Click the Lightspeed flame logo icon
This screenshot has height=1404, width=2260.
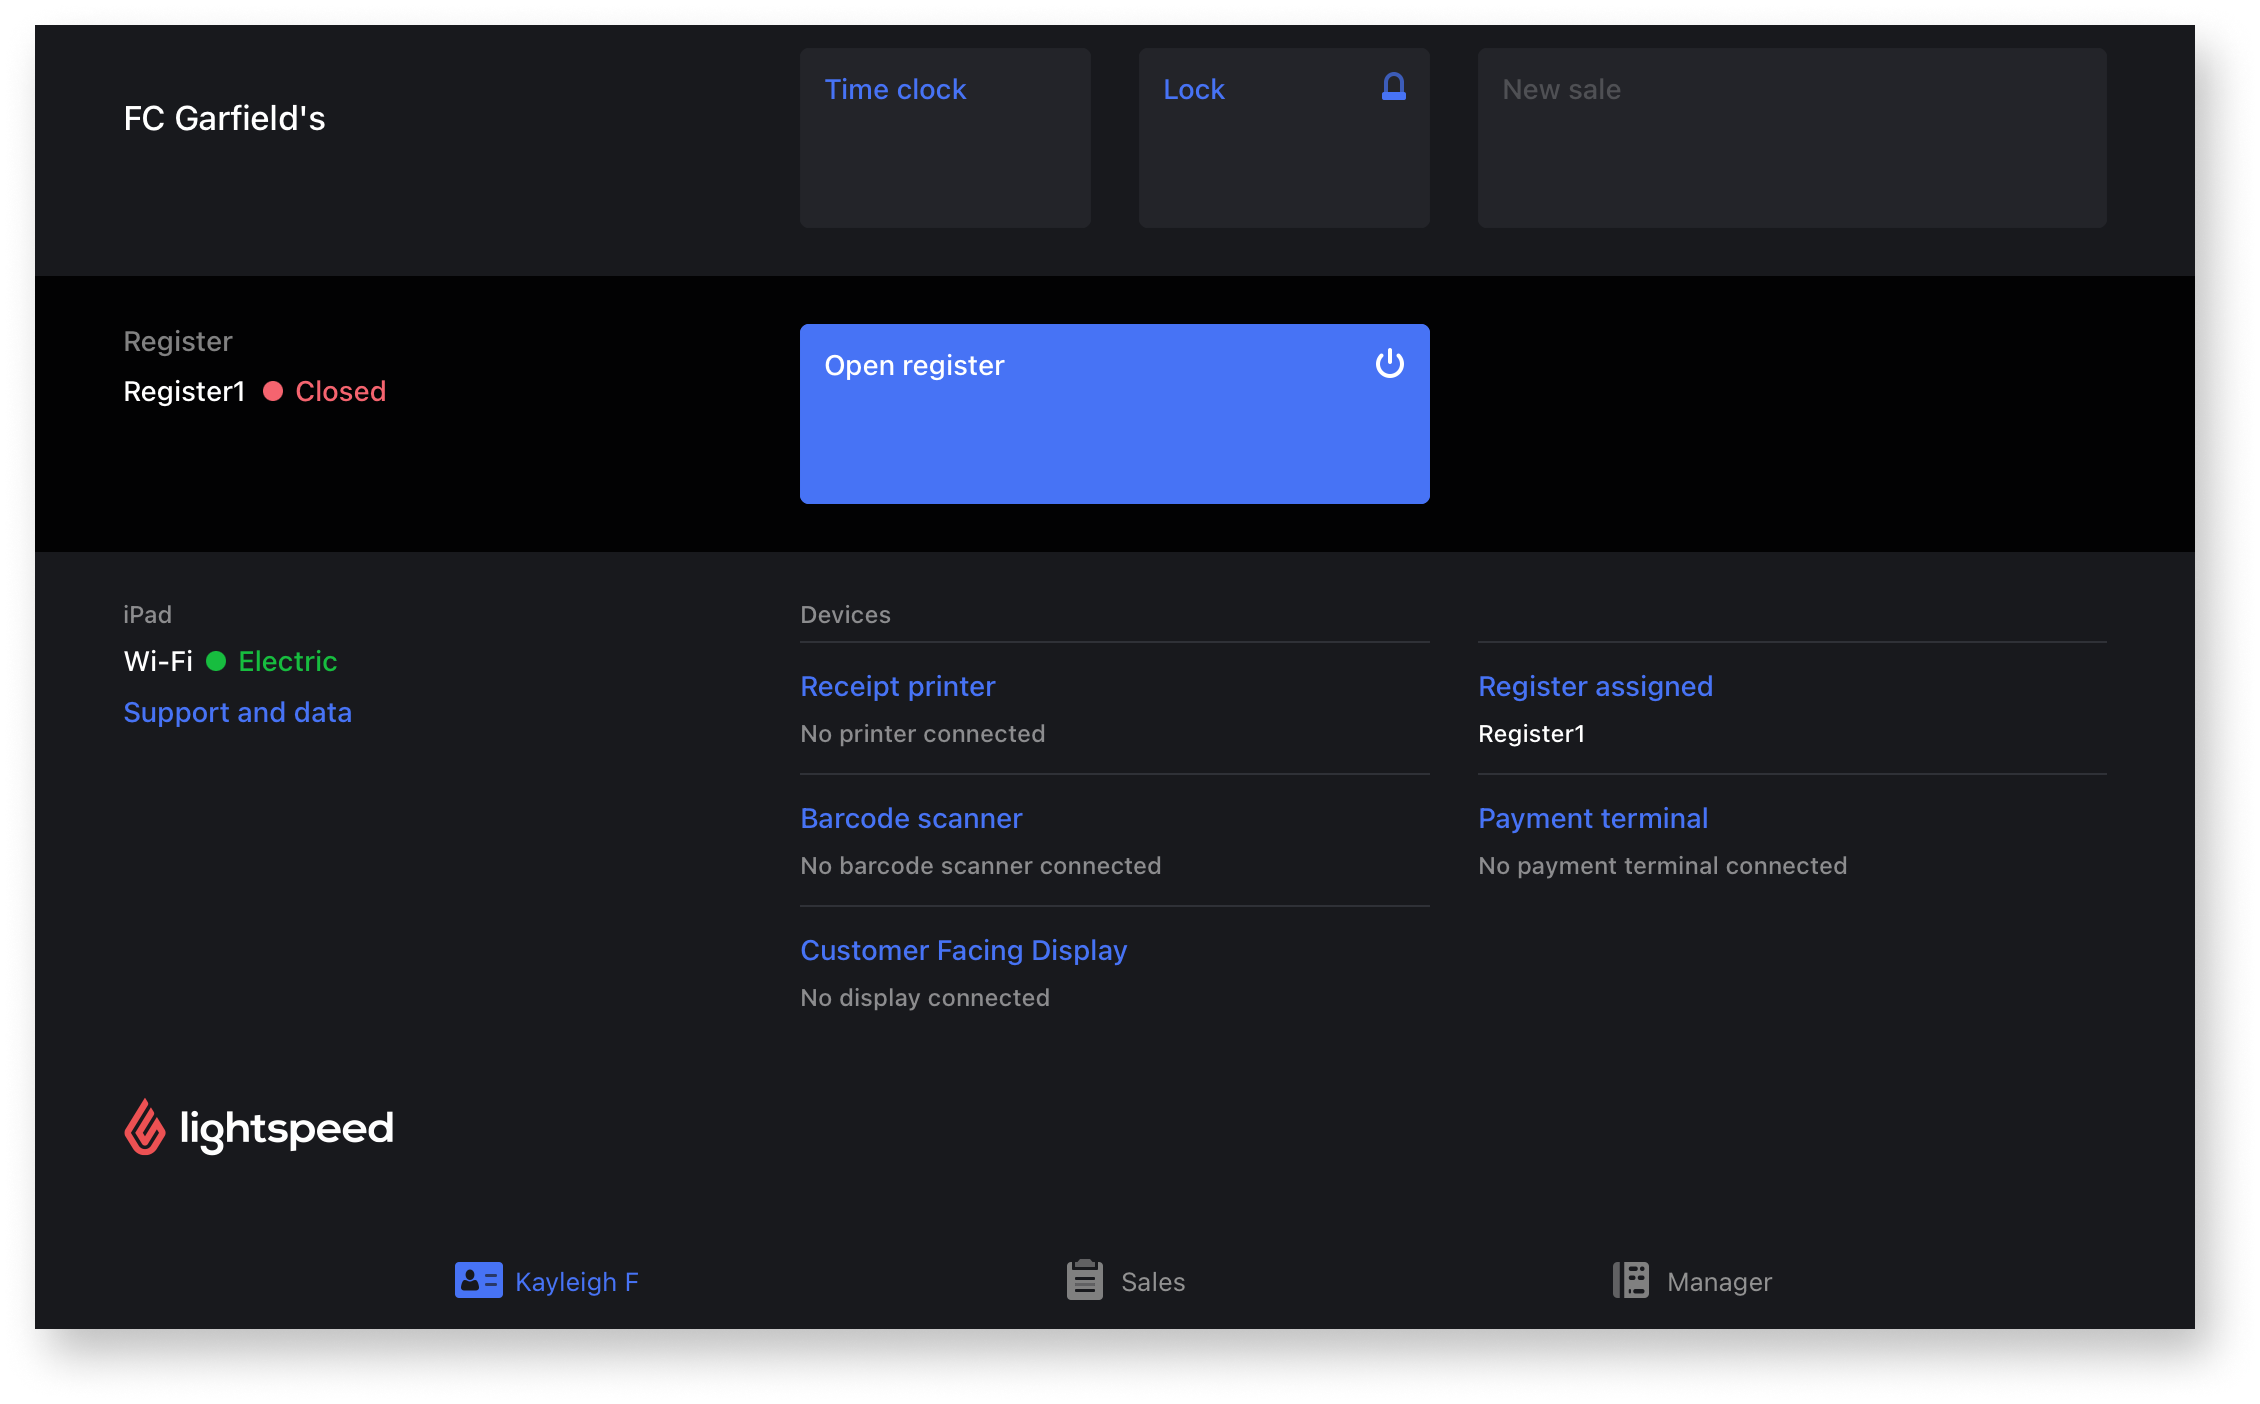[142, 1127]
